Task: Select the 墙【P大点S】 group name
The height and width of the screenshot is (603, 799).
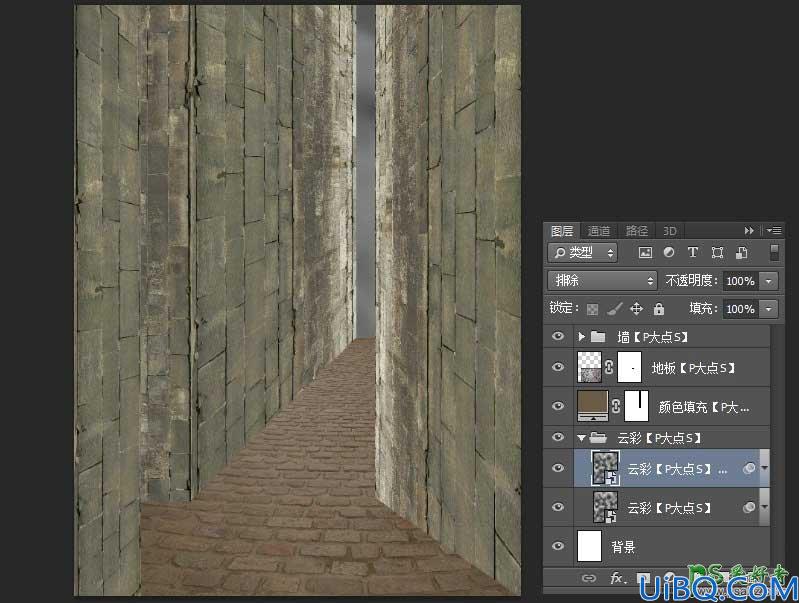Action: click(653, 337)
